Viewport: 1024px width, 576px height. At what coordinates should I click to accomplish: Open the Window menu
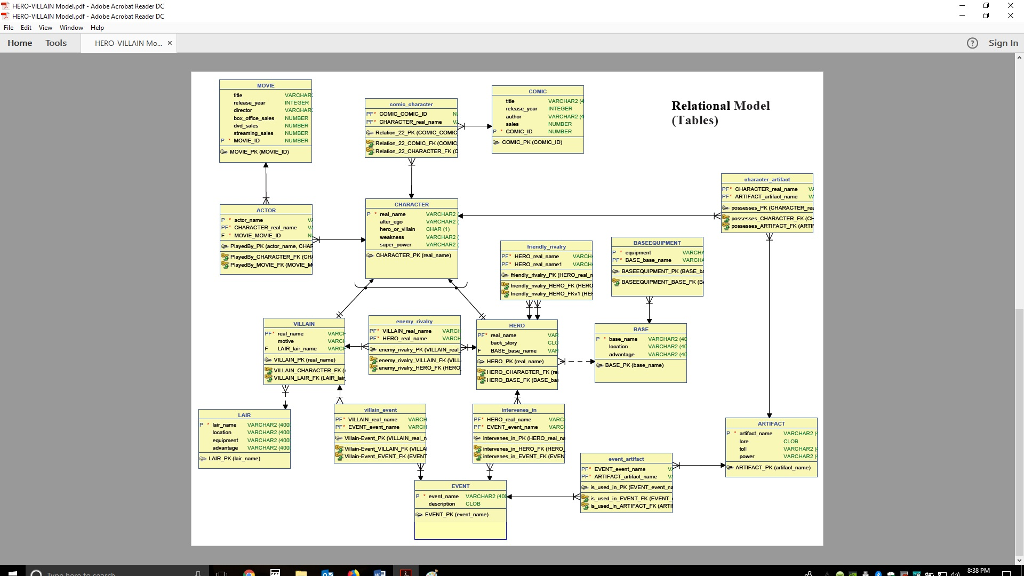click(x=70, y=27)
